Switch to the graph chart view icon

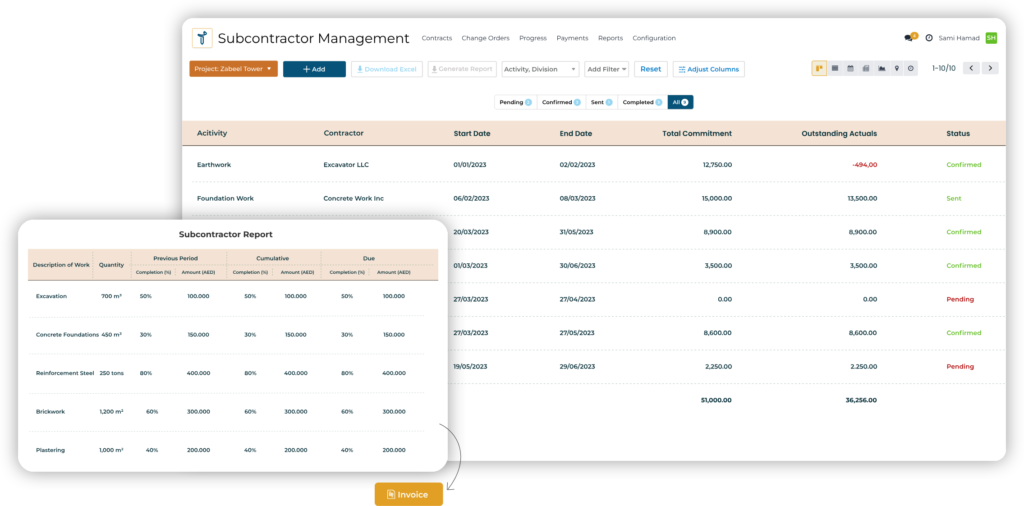(x=881, y=69)
